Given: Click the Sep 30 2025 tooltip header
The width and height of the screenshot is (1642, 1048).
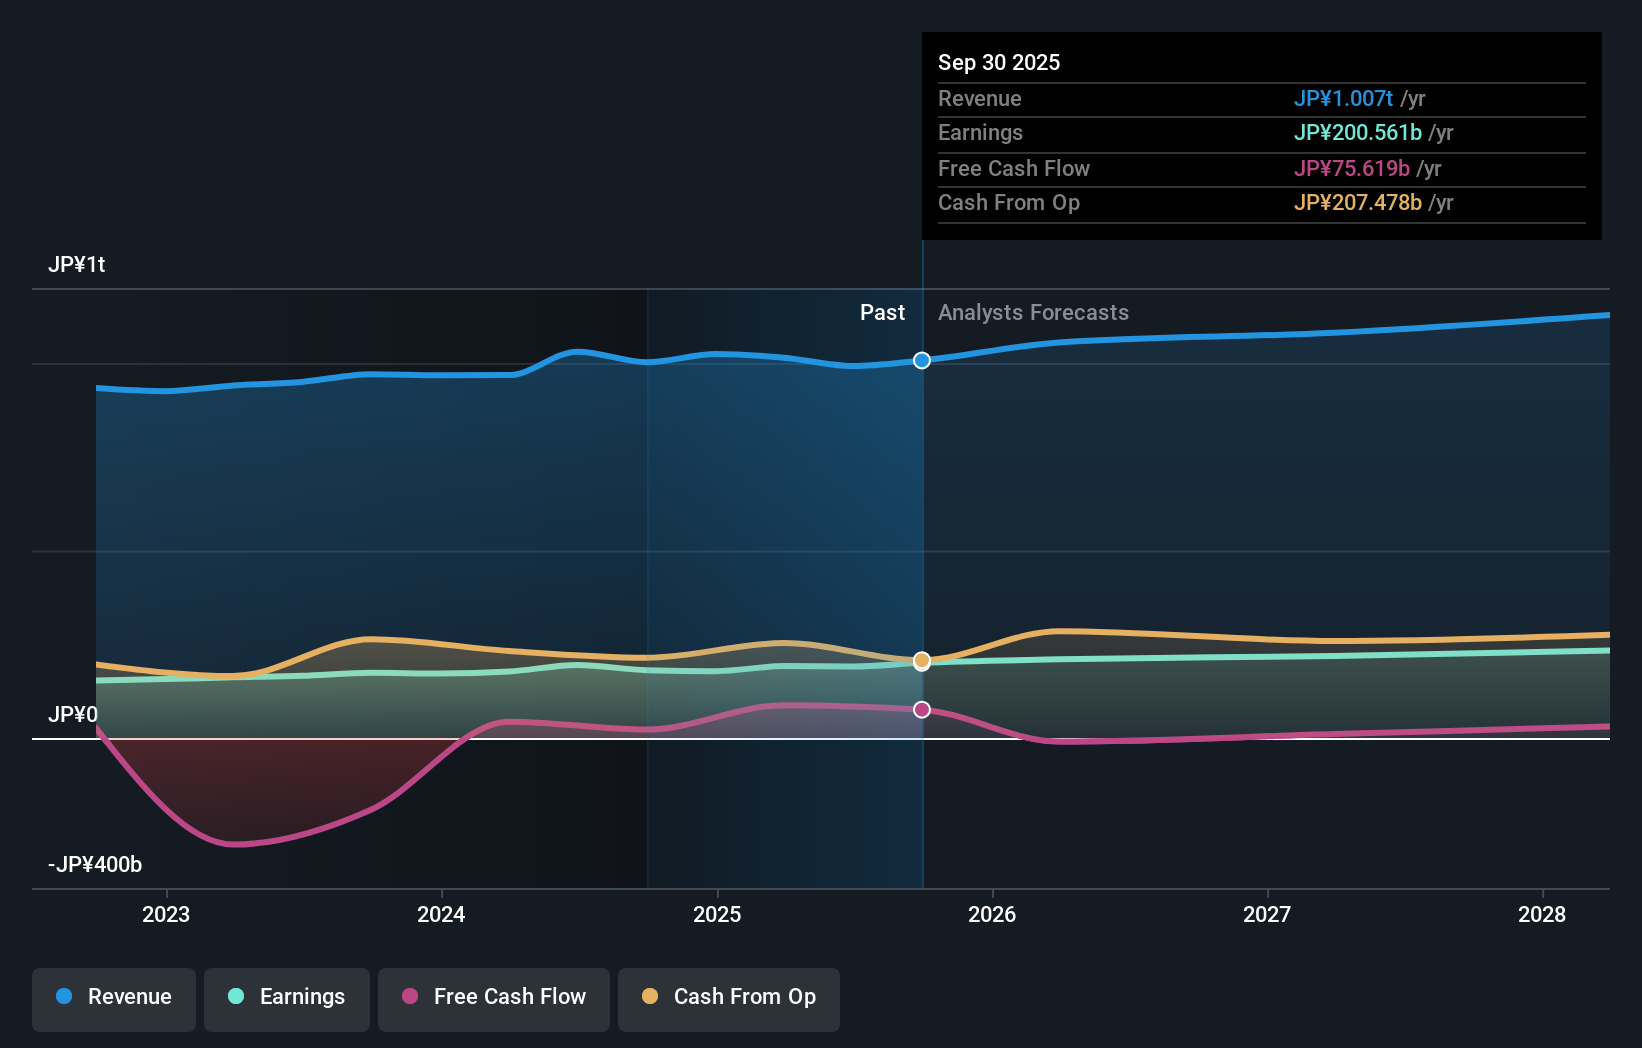Looking at the screenshot, I should coord(999,62).
